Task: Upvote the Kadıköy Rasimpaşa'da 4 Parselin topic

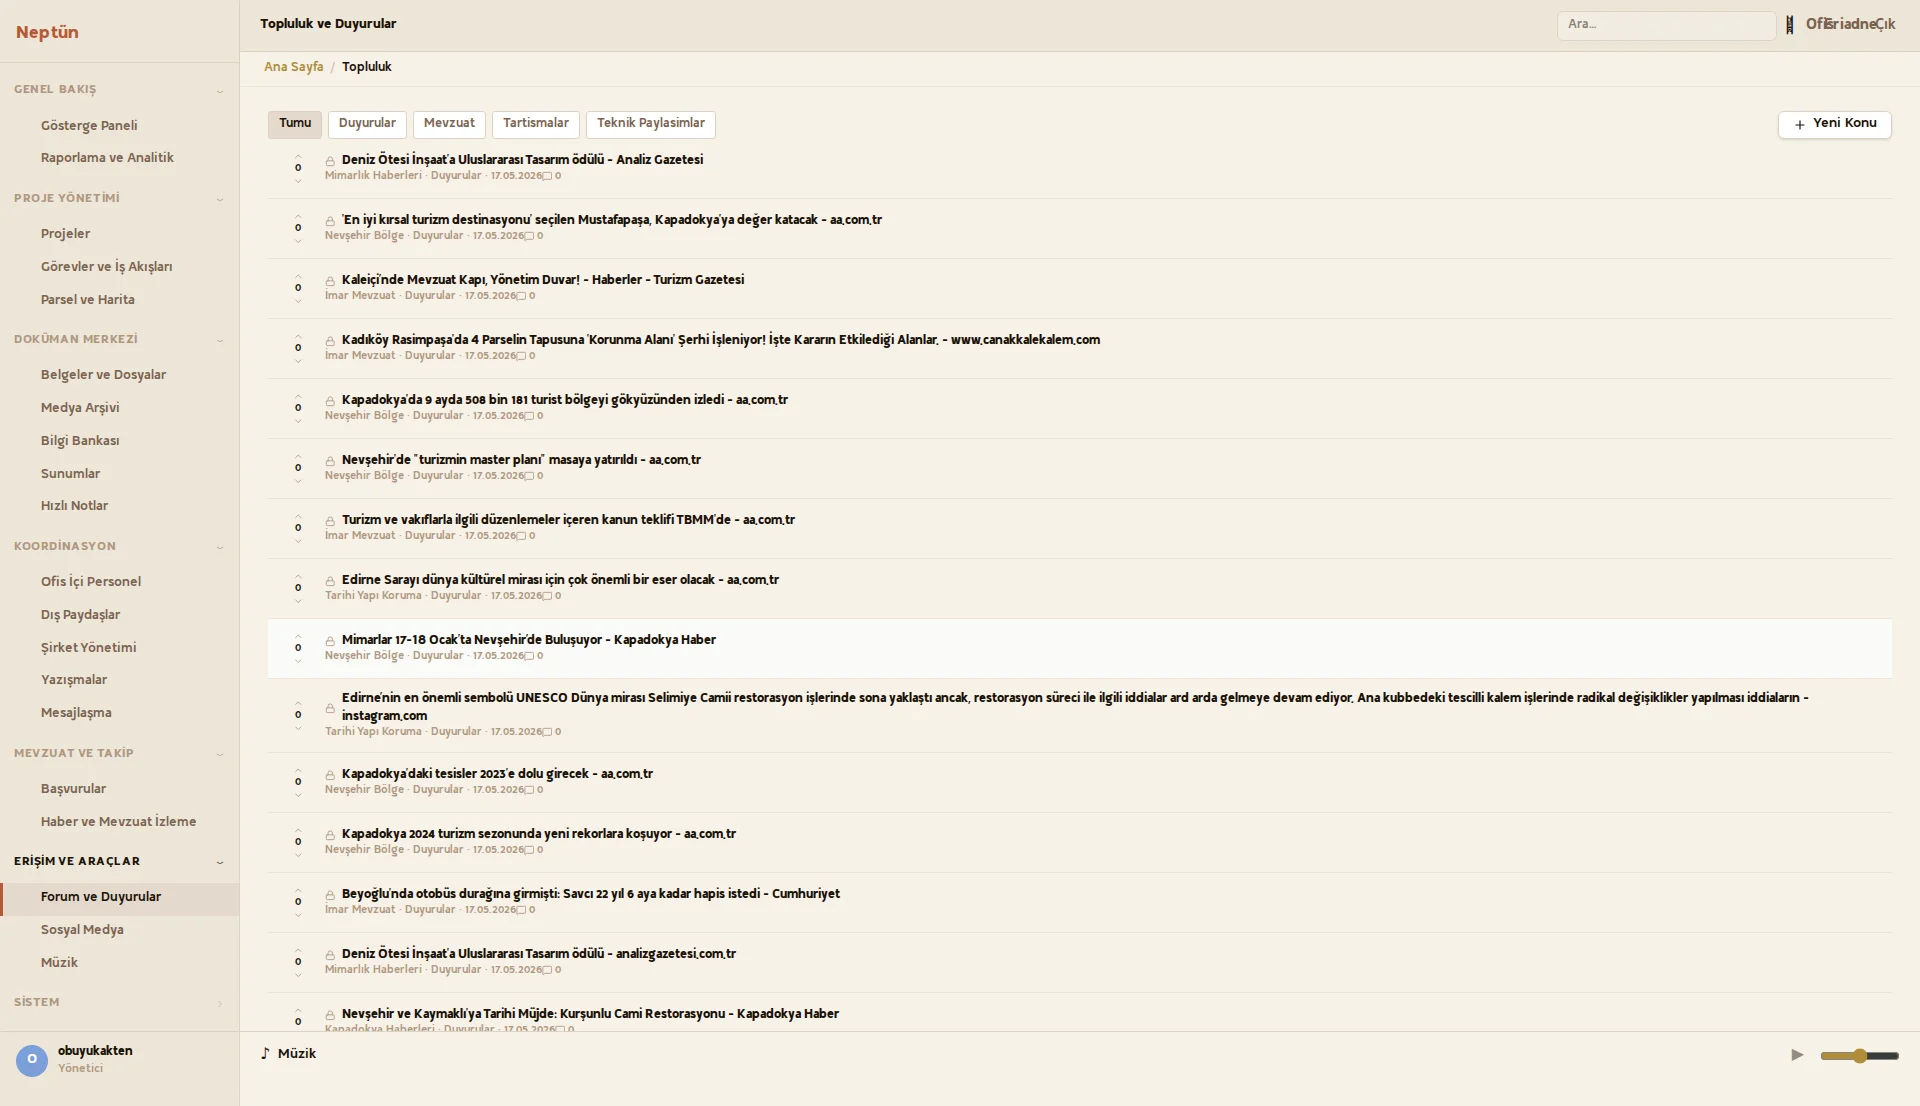Action: (298, 336)
